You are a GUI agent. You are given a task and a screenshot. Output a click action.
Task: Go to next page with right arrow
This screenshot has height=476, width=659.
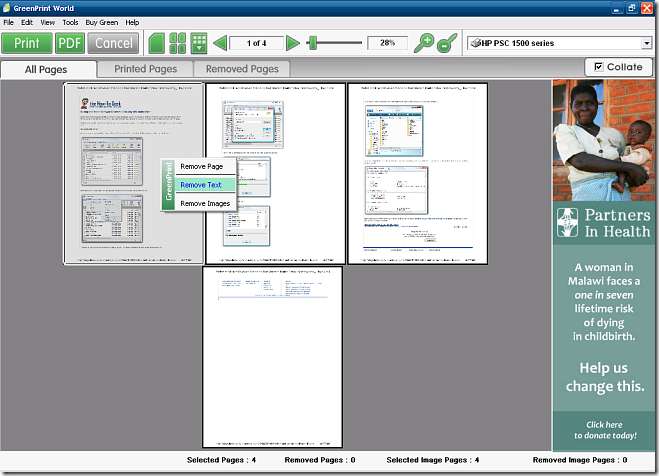[293, 43]
